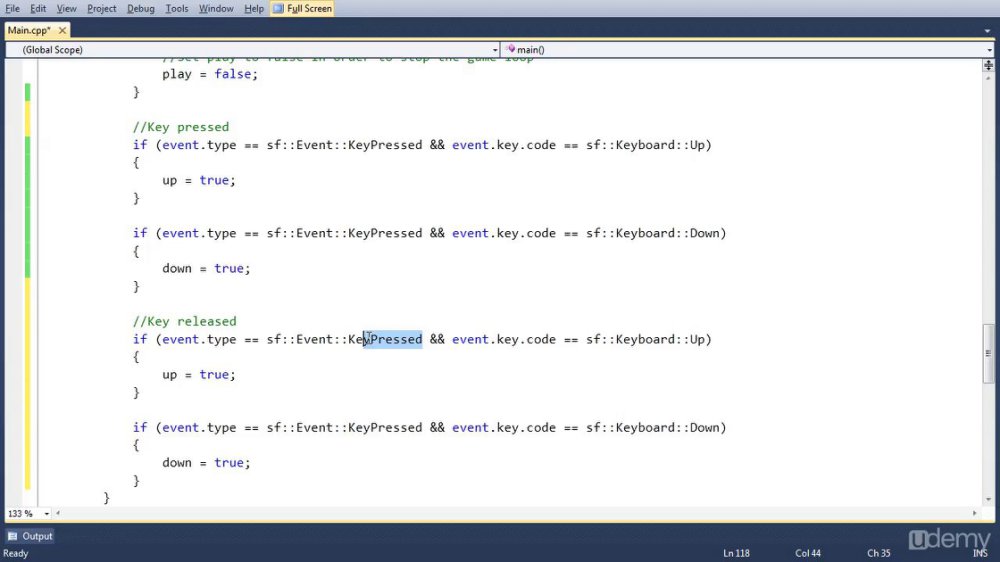Click the Col 44 status indicator
This screenshot has height=562, width=1000.
(807, 553)
